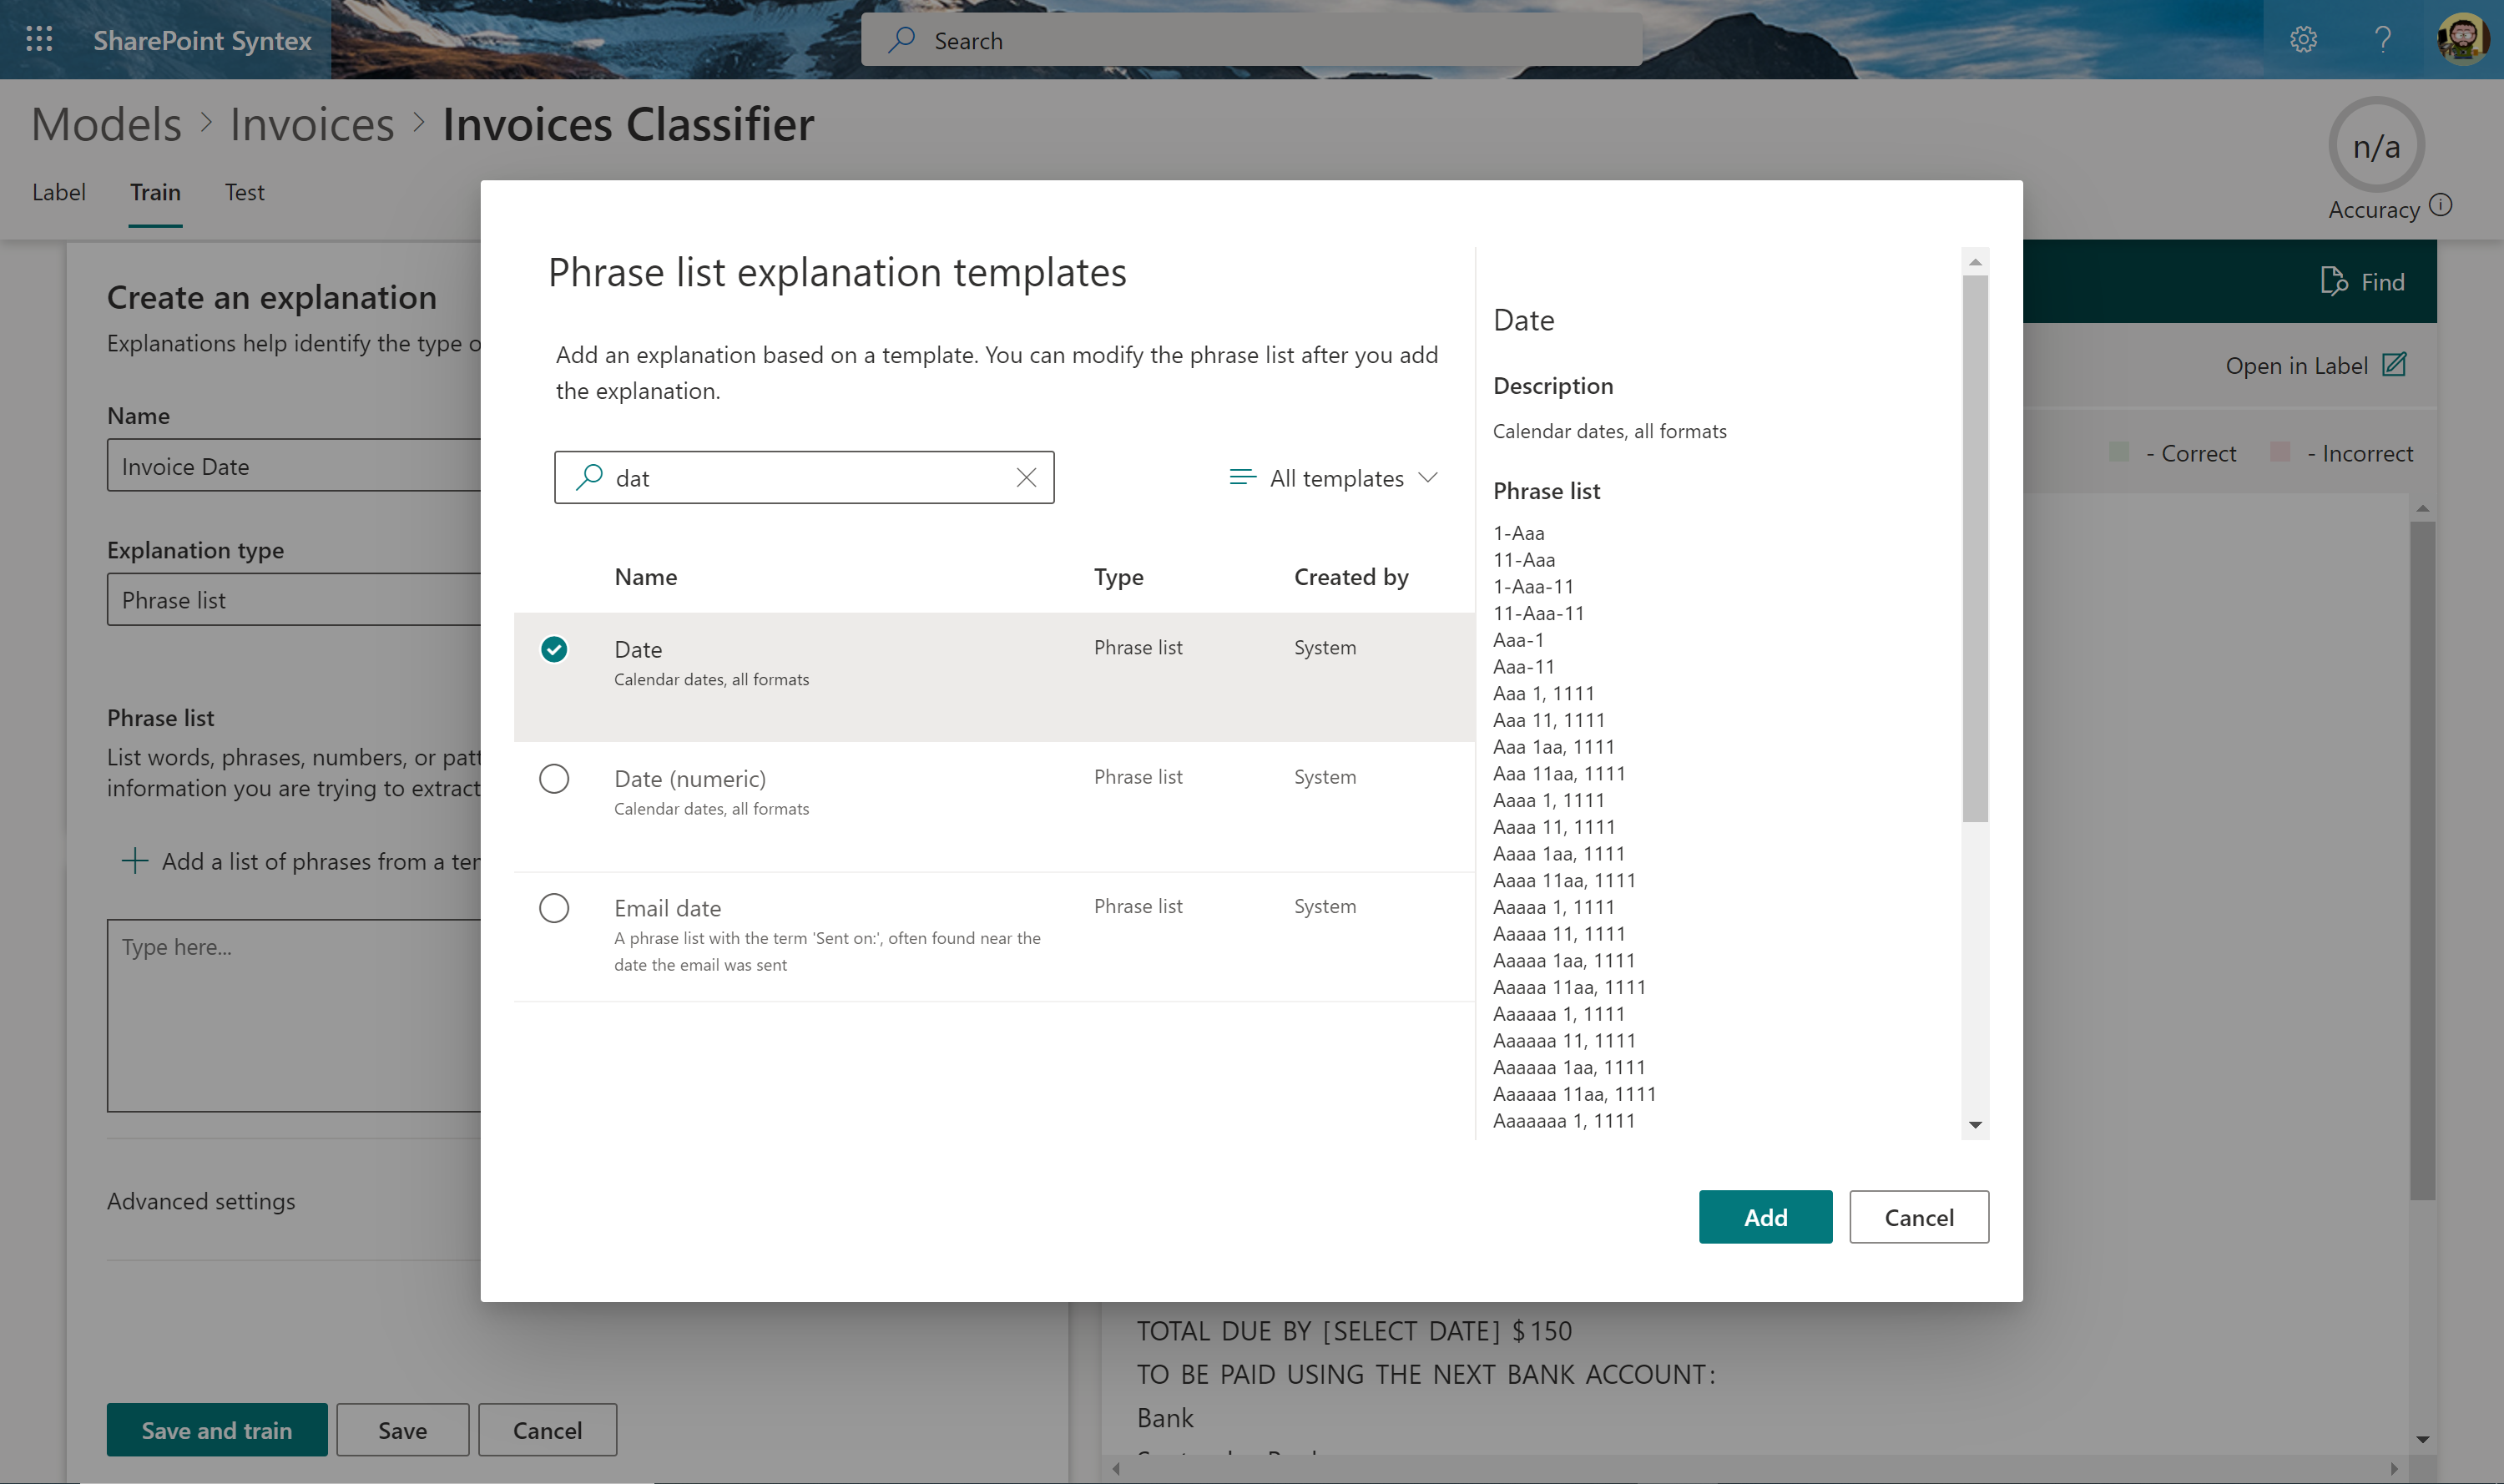Image resolution: width=2504 pixels, height=1484 pixels.
Task: Click the Open in Label edit icon
Action: [2394, 365]
